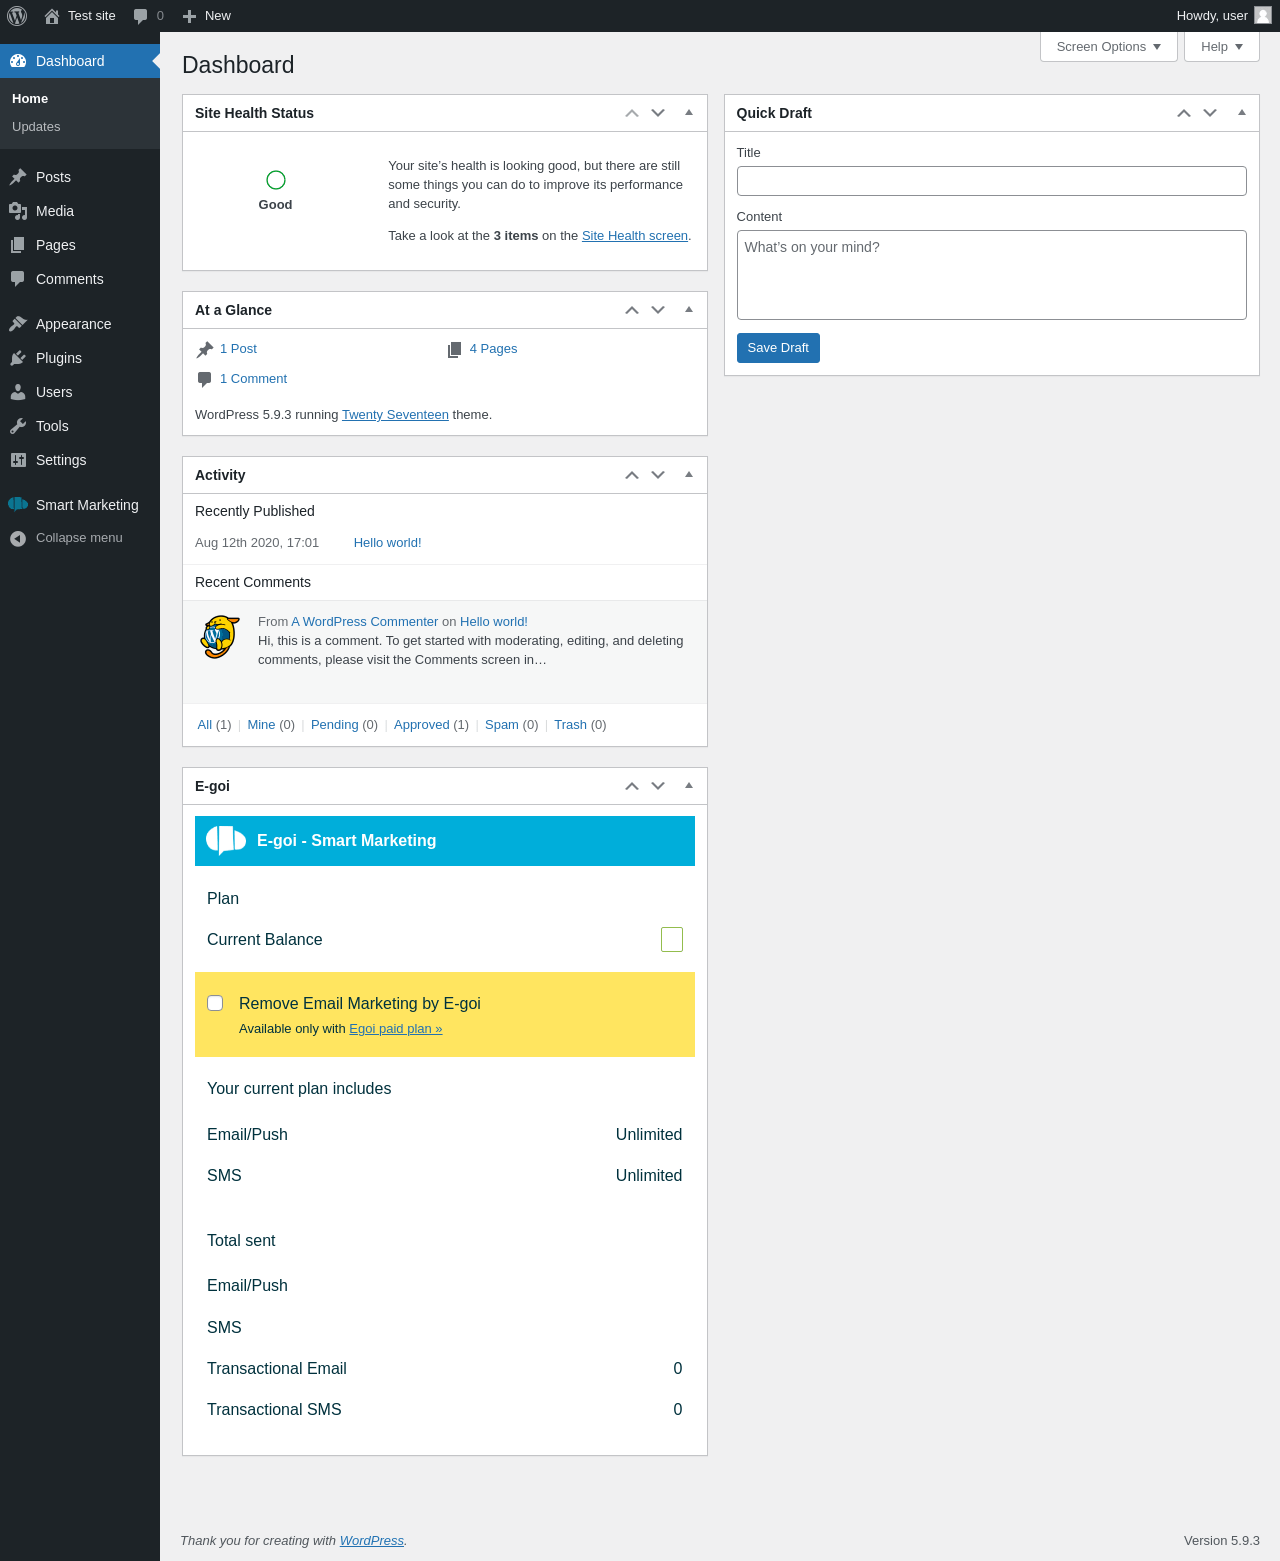The image size is (1280, 1561).
Task: Open the Updates submenu item
Action: [x=36, y=127]
